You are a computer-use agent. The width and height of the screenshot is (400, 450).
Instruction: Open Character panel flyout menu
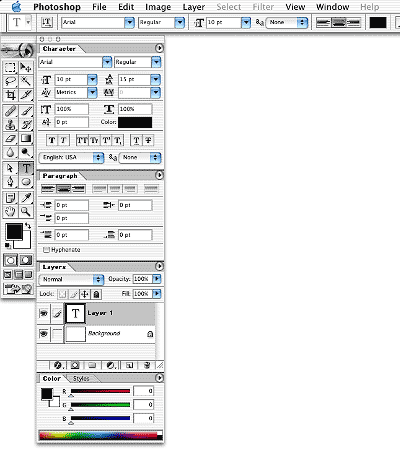click(x=159, y=48)
